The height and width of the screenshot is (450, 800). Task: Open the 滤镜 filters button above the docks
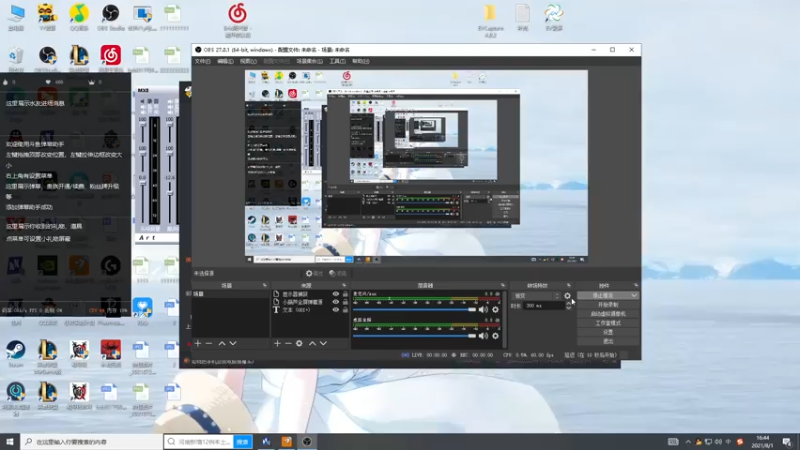click(x=338, y=273)
